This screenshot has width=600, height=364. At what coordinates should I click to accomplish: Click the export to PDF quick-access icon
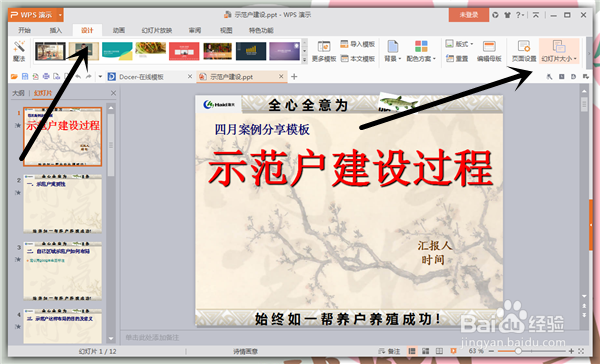[x=35, y=77]
